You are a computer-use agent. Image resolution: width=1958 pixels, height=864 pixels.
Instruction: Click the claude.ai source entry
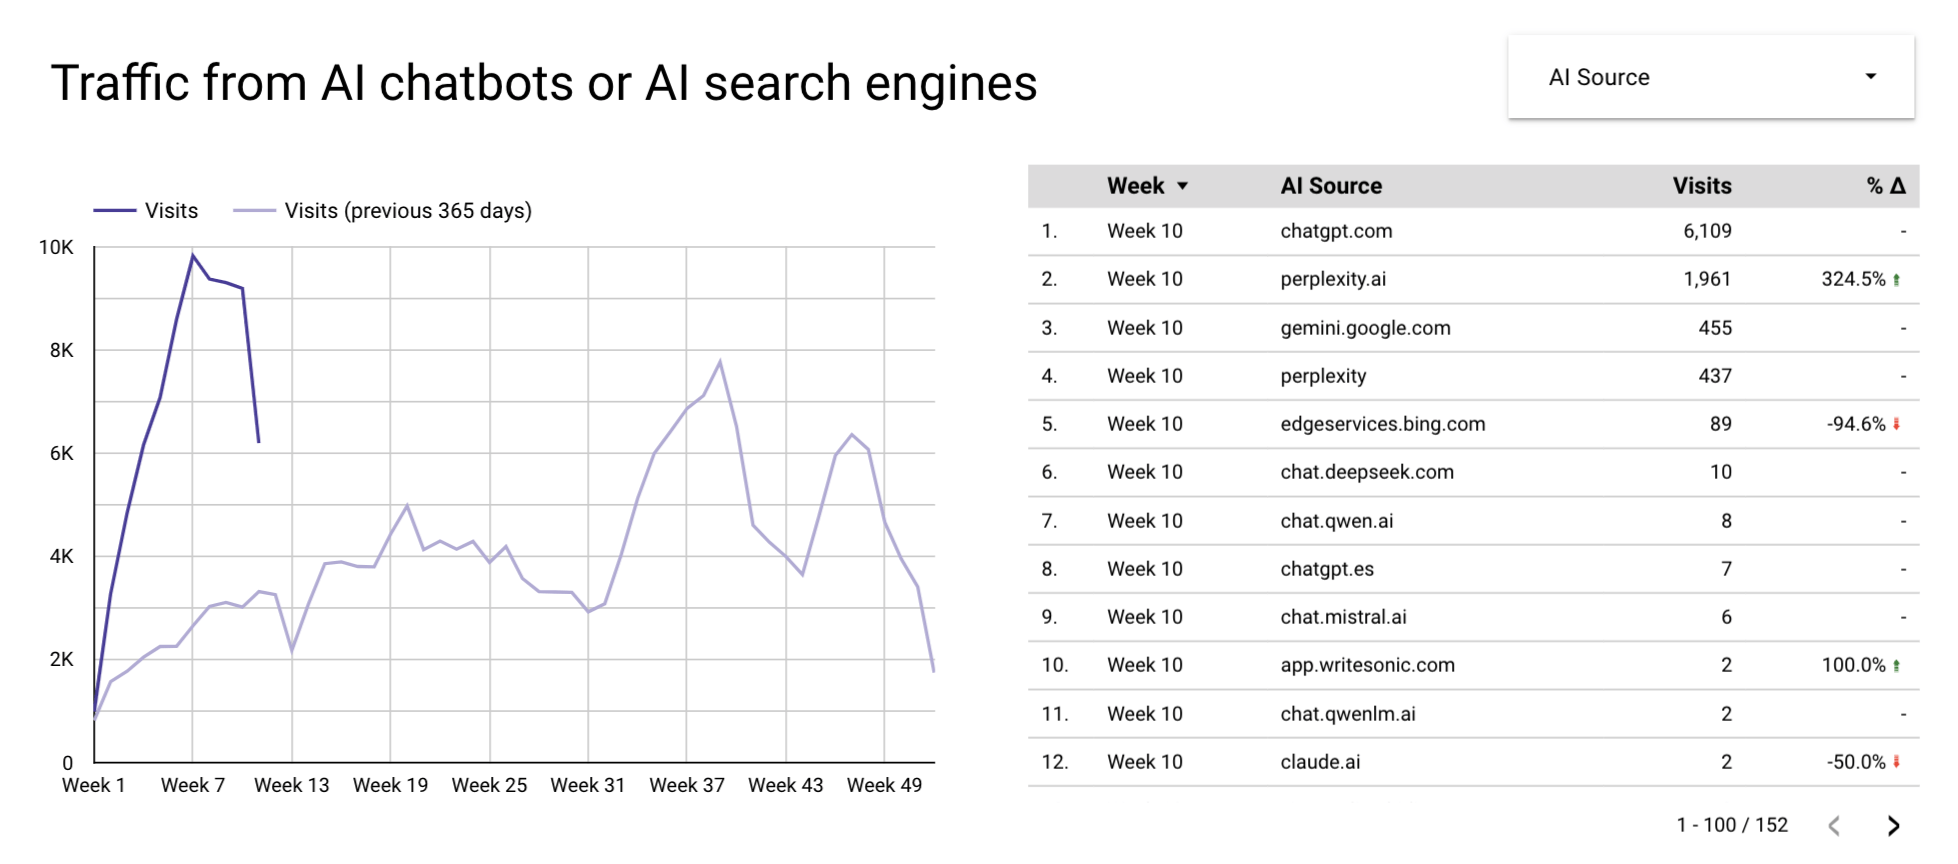pos(1320,762)
